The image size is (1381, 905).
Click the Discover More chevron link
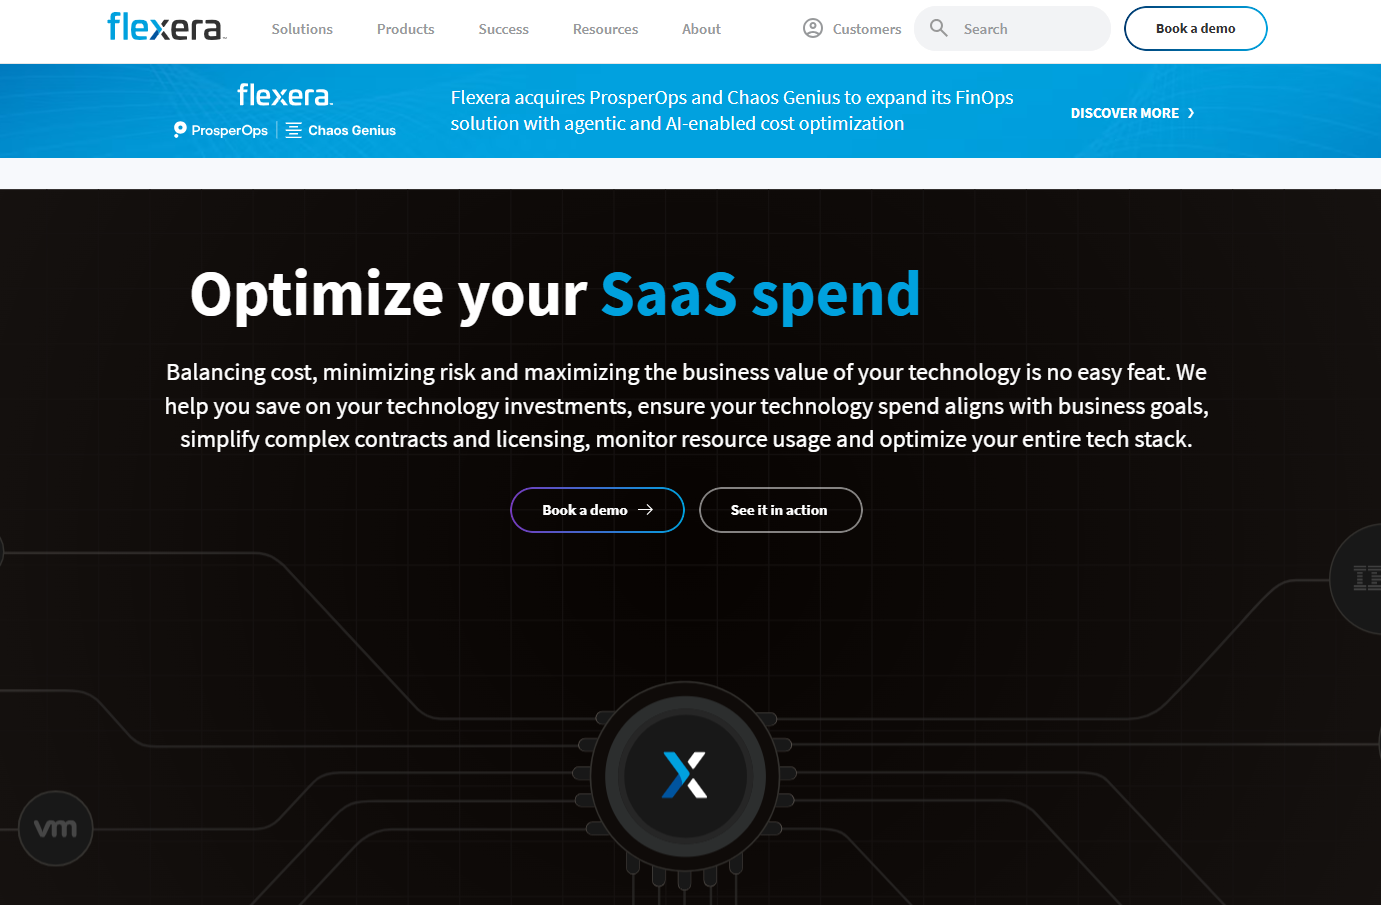(1131, 113)
